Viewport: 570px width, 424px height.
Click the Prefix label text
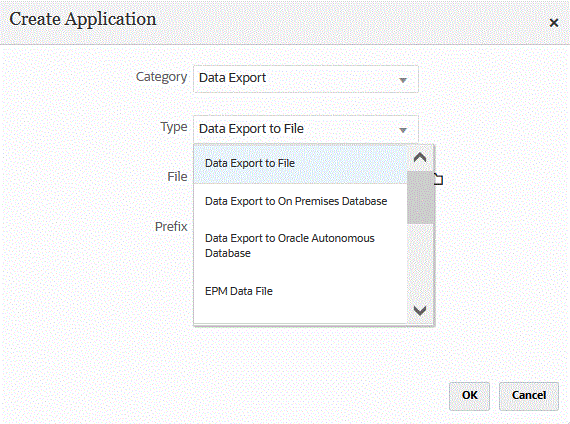point(171,227)
